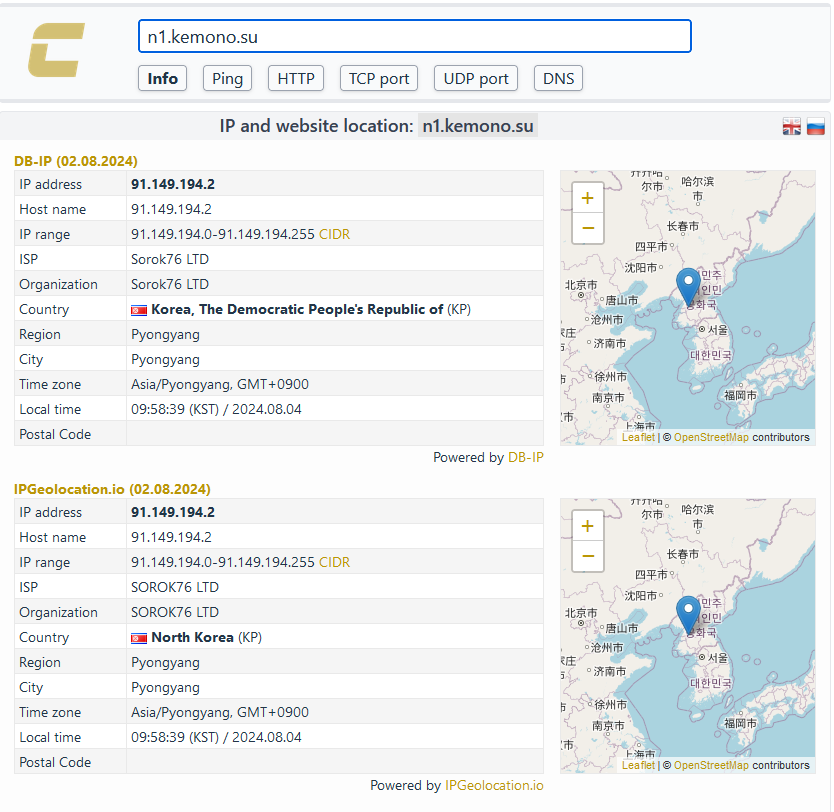Click the Postal Code label in the DB-IP table
Viewport: 834px width, 812px height.
pos(55,434)
